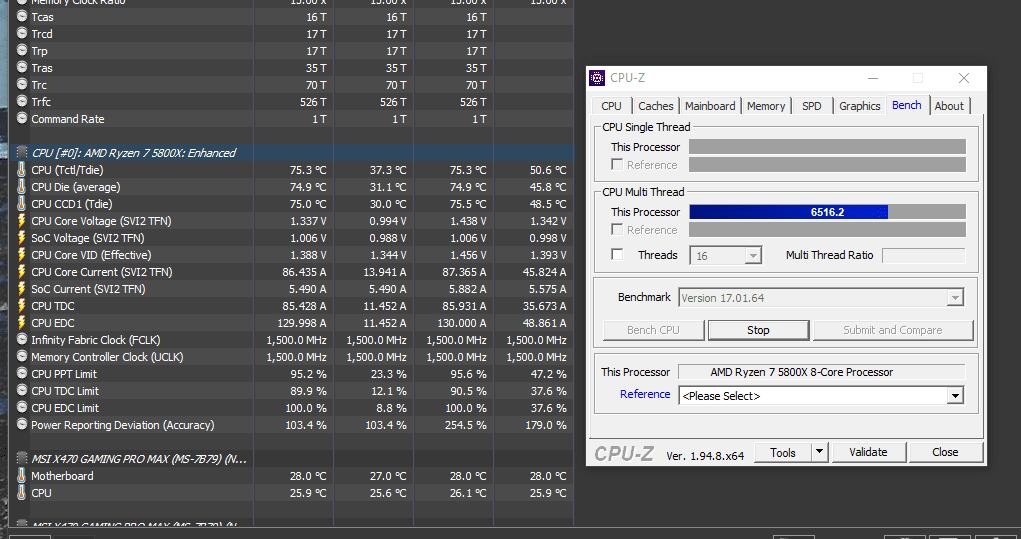Click clock icon beside Tcas row
The height and width of the screenshot is (539, 1021).
pos(21,16)
